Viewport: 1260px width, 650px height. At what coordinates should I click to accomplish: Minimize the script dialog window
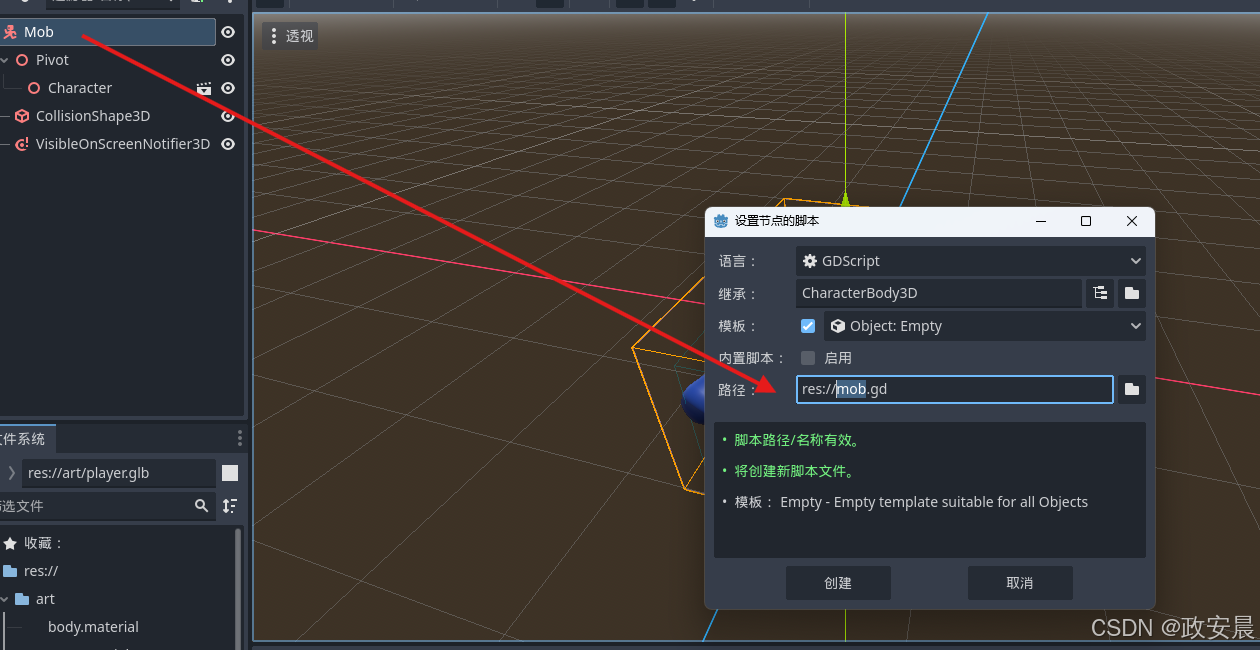(1041, 221)
